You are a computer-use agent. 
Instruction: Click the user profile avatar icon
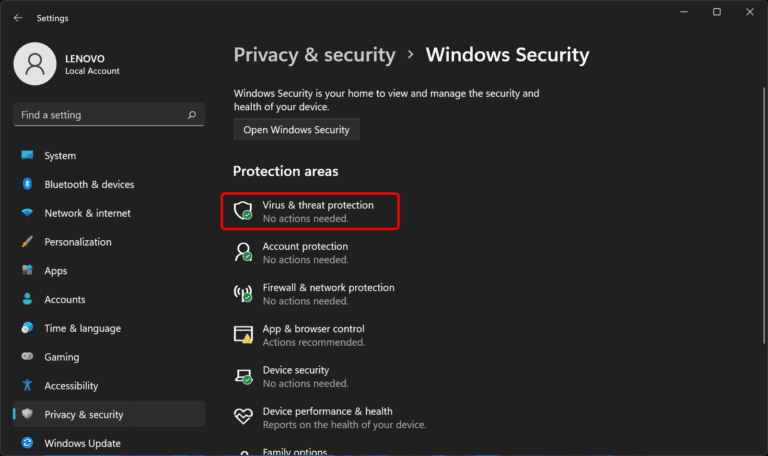coord(36,64)
